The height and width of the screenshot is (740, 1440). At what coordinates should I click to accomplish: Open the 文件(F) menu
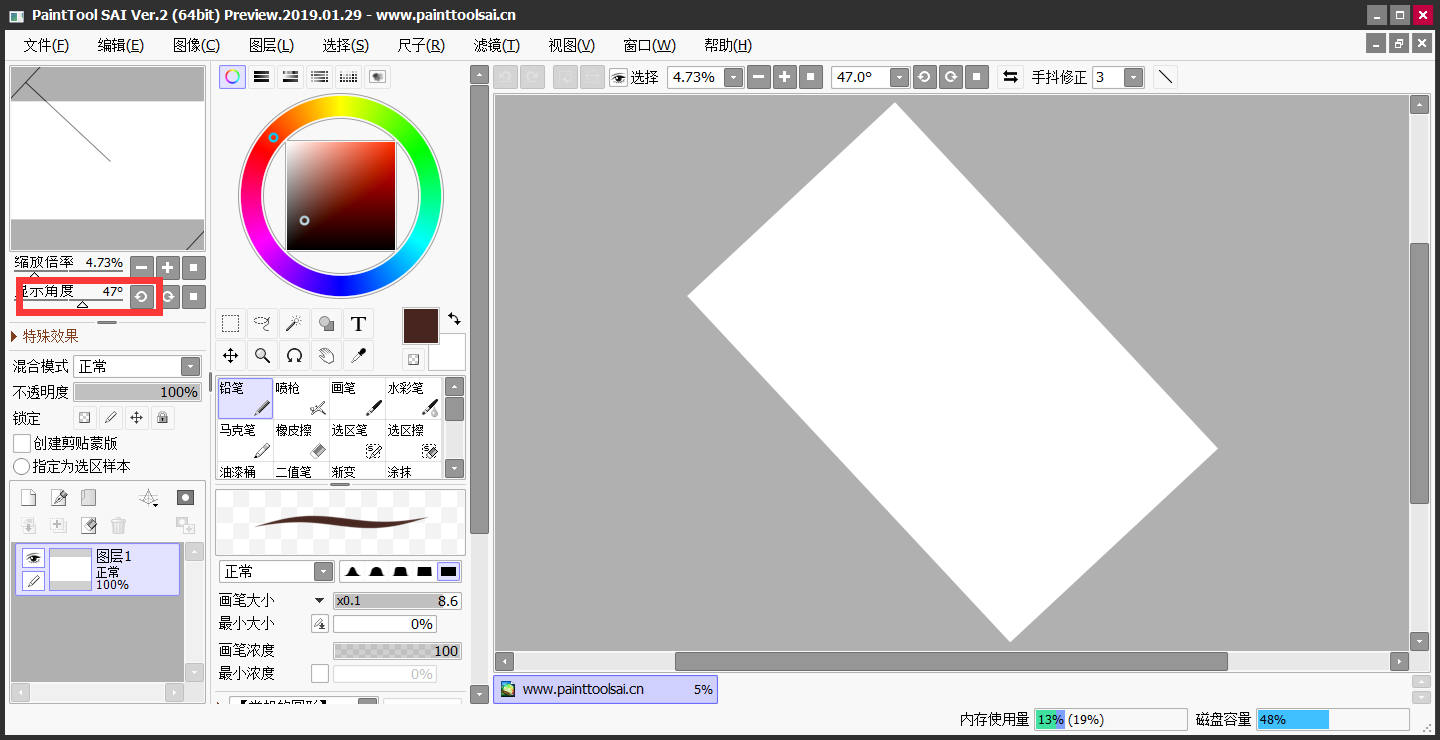[x=46, y=45]
